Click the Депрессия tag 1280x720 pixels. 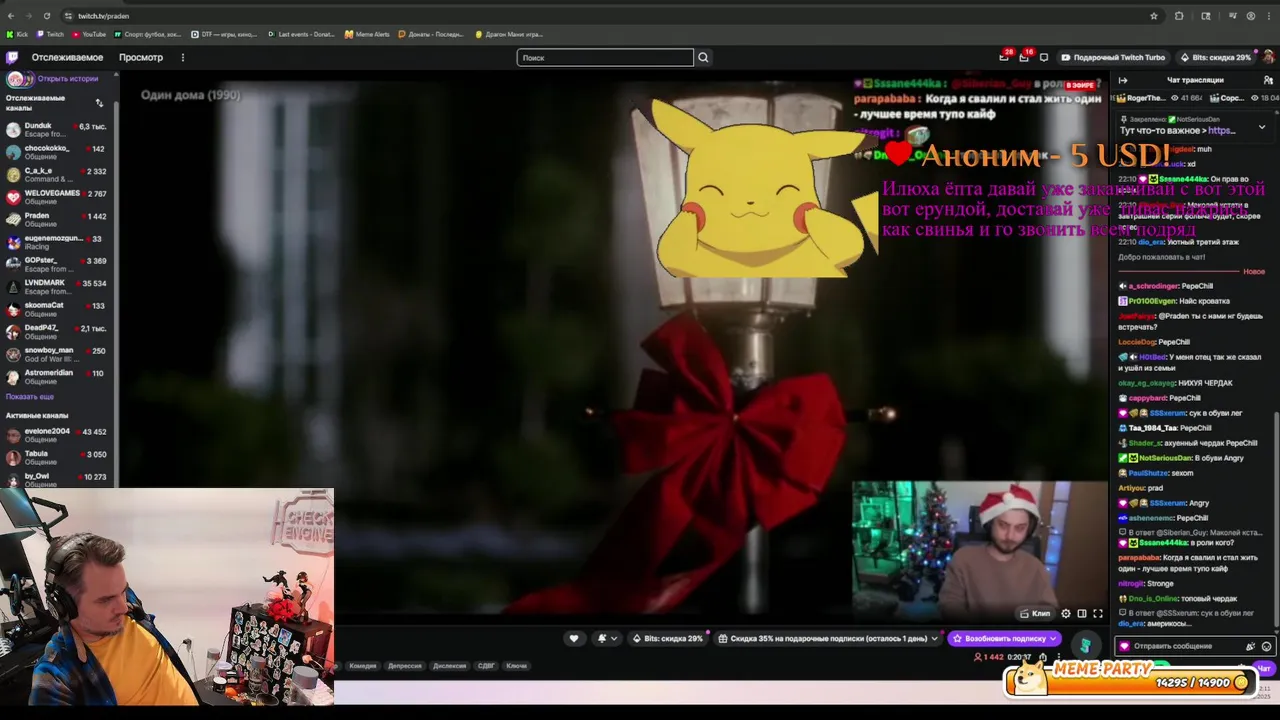(x=405, y=666)
